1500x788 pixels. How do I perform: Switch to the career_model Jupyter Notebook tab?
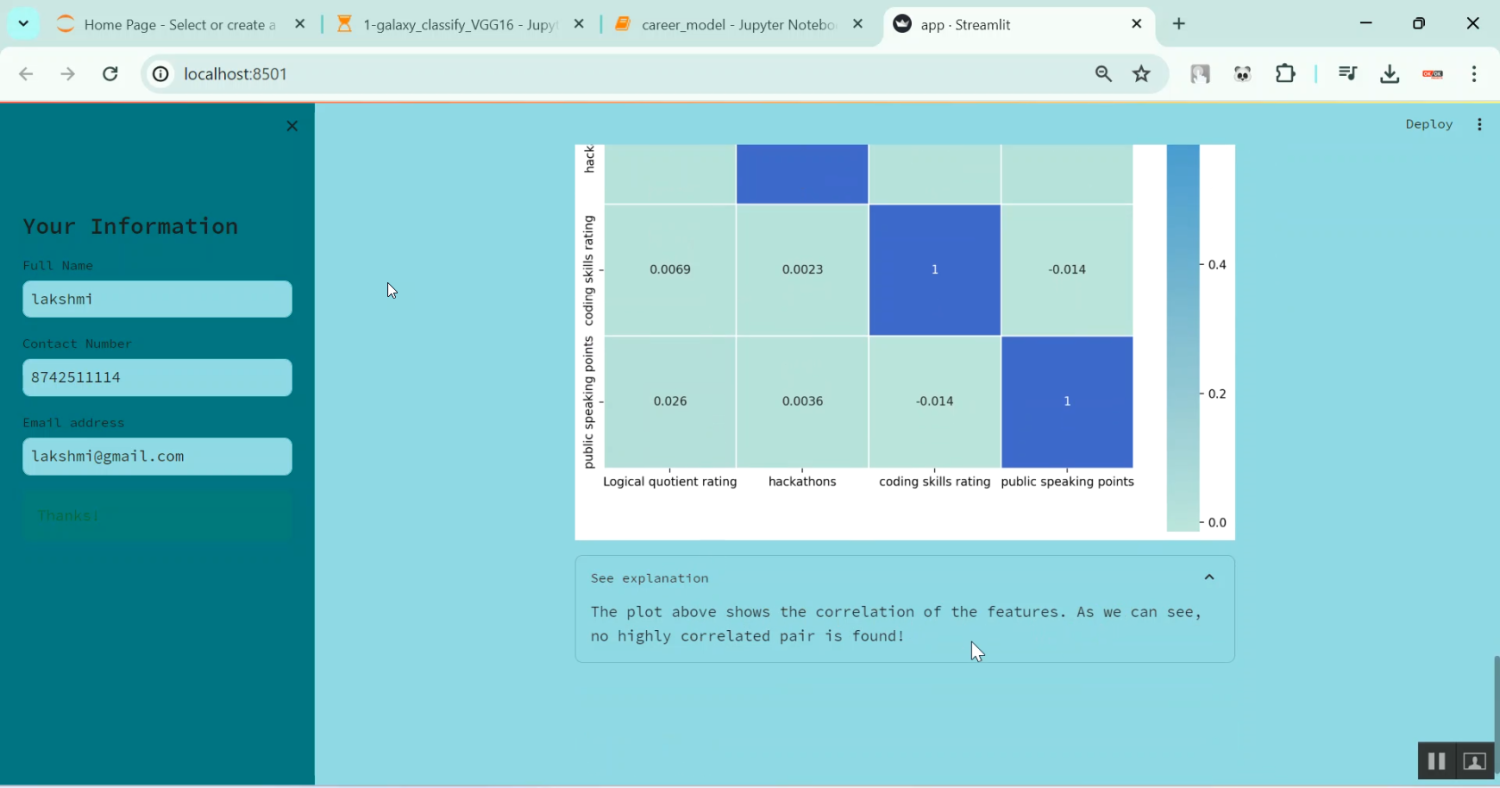[x=738, y=24]
